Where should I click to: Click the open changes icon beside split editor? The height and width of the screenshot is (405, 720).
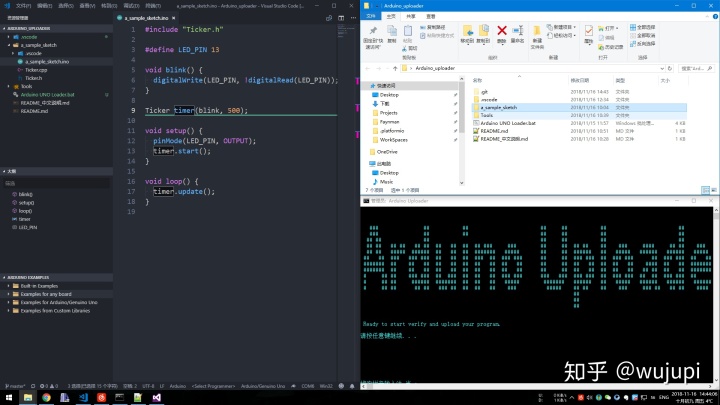(329, 18)
